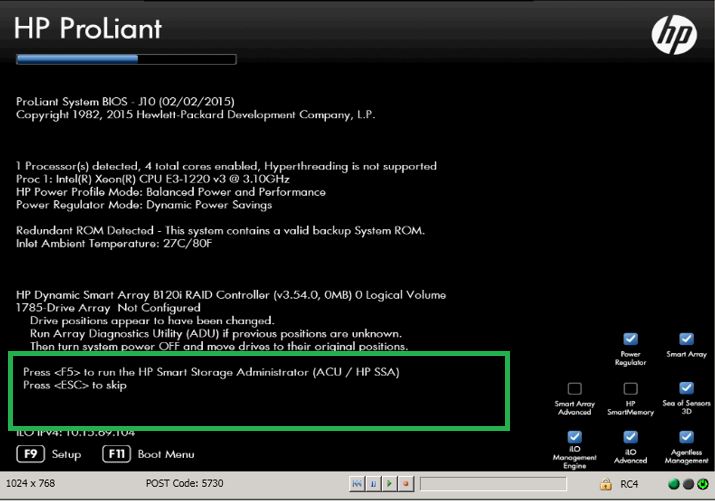Image resolution: width=715 pixels, height=501 pixels.
Task: Enable the HP SmartMemory checkbox
Action: 630,388
